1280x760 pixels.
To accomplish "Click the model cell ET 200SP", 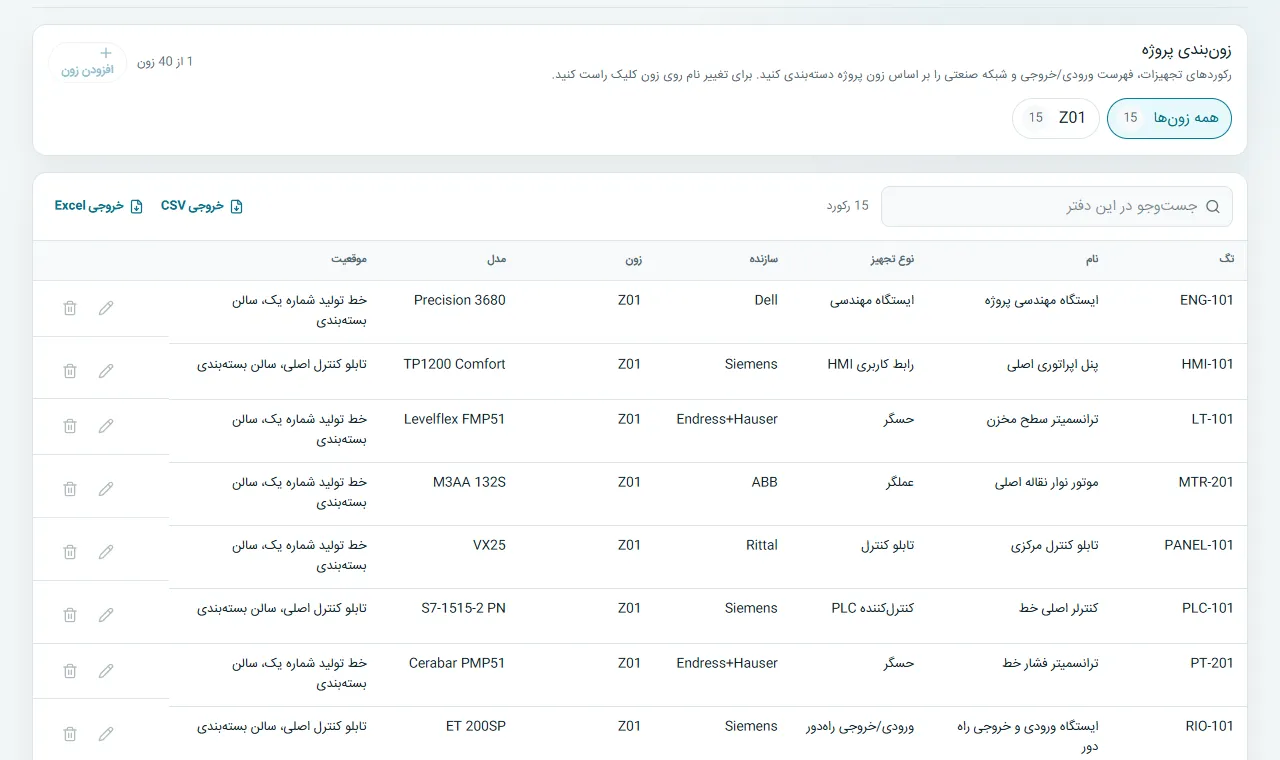I will tap(476, 726).
